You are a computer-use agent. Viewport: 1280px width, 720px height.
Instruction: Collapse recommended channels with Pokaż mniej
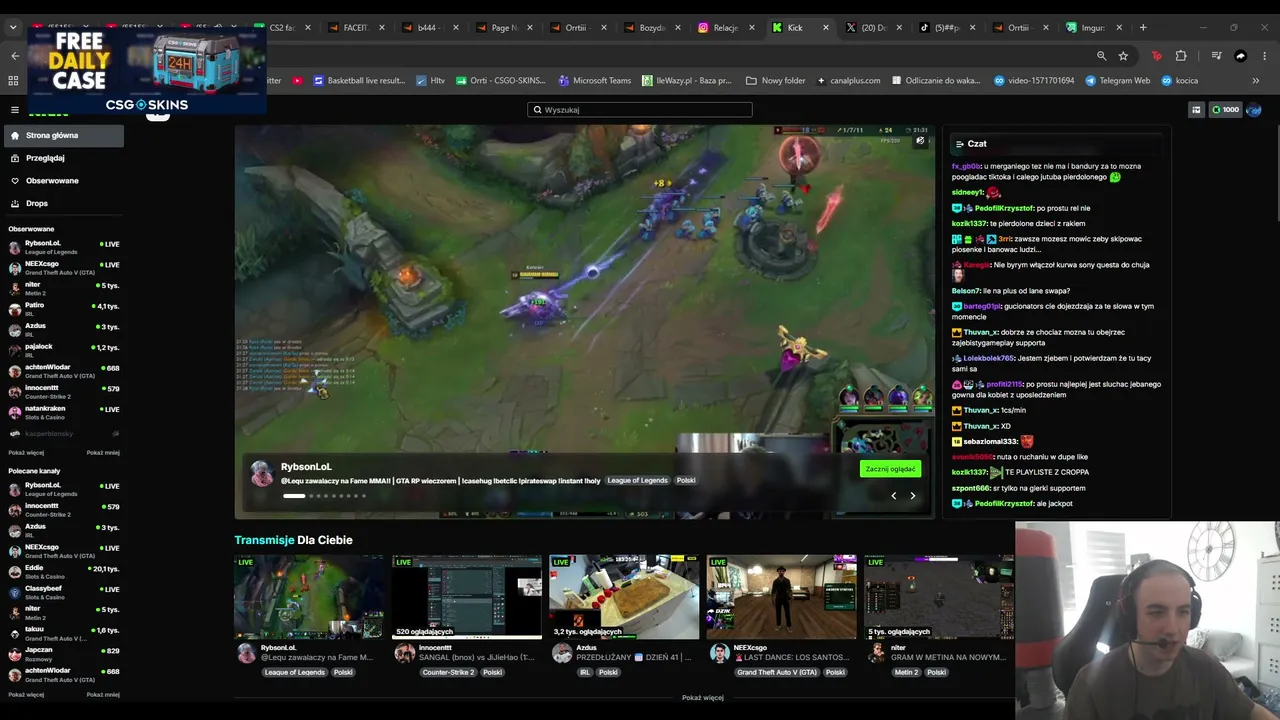103,694
